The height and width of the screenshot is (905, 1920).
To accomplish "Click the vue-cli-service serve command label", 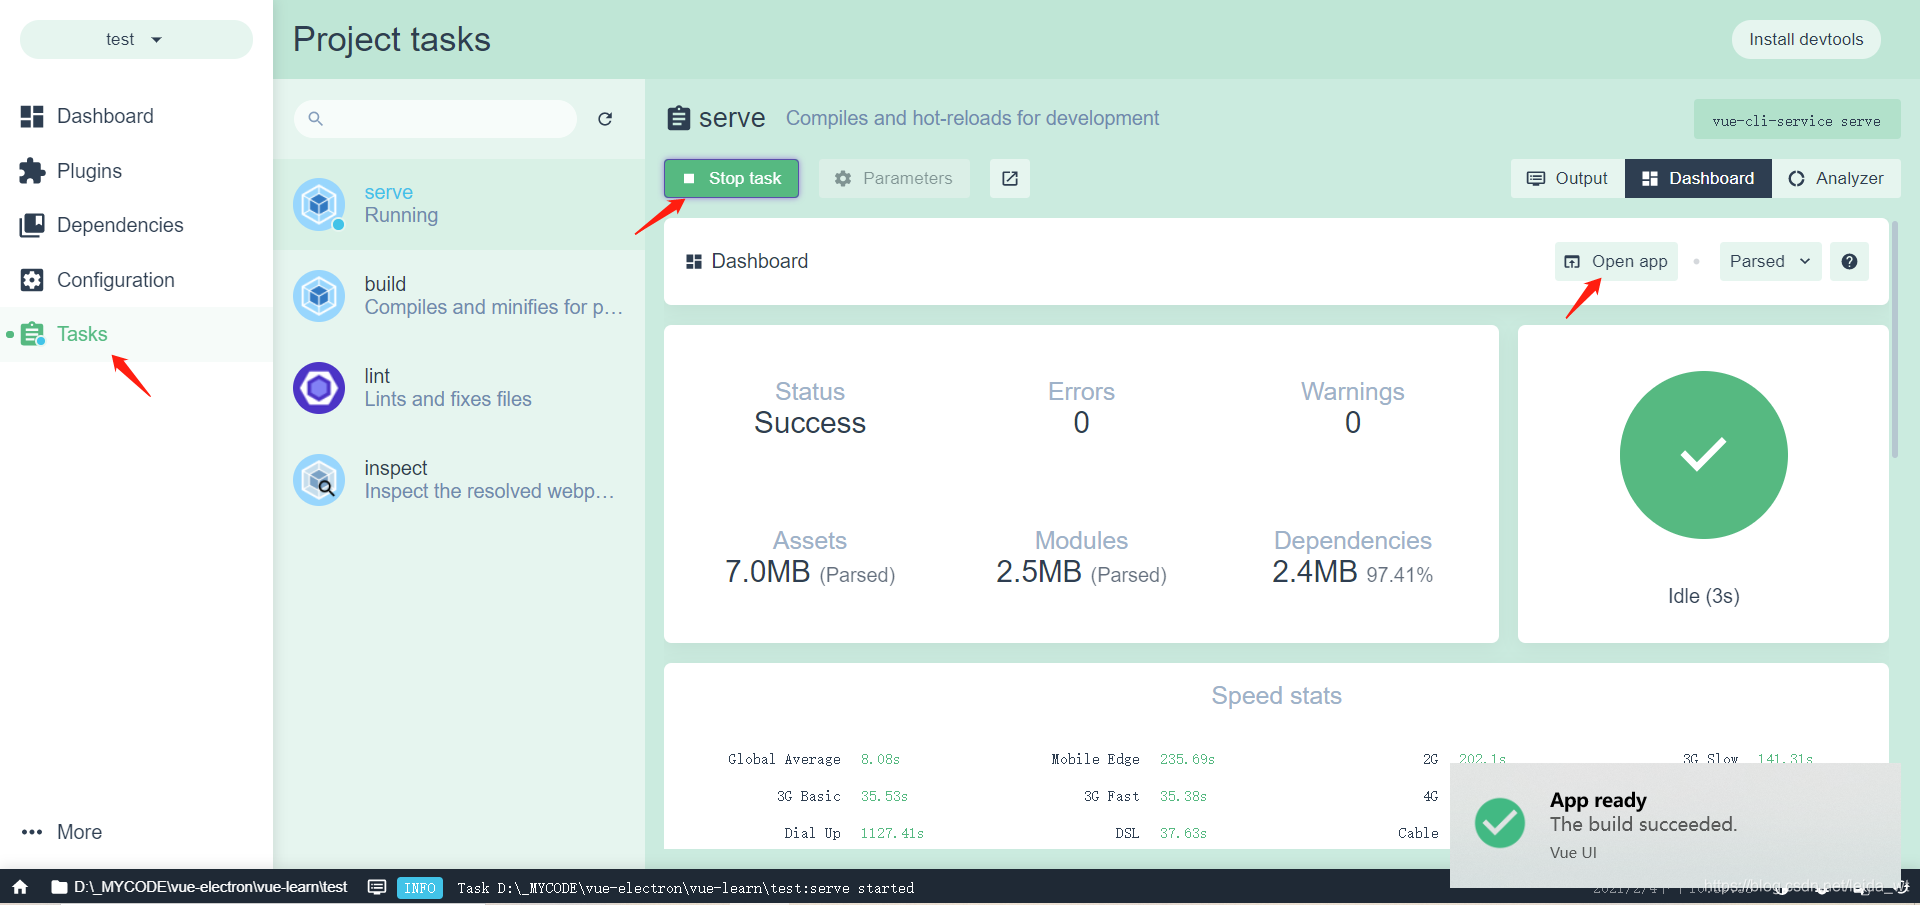I will (1797, 120).
